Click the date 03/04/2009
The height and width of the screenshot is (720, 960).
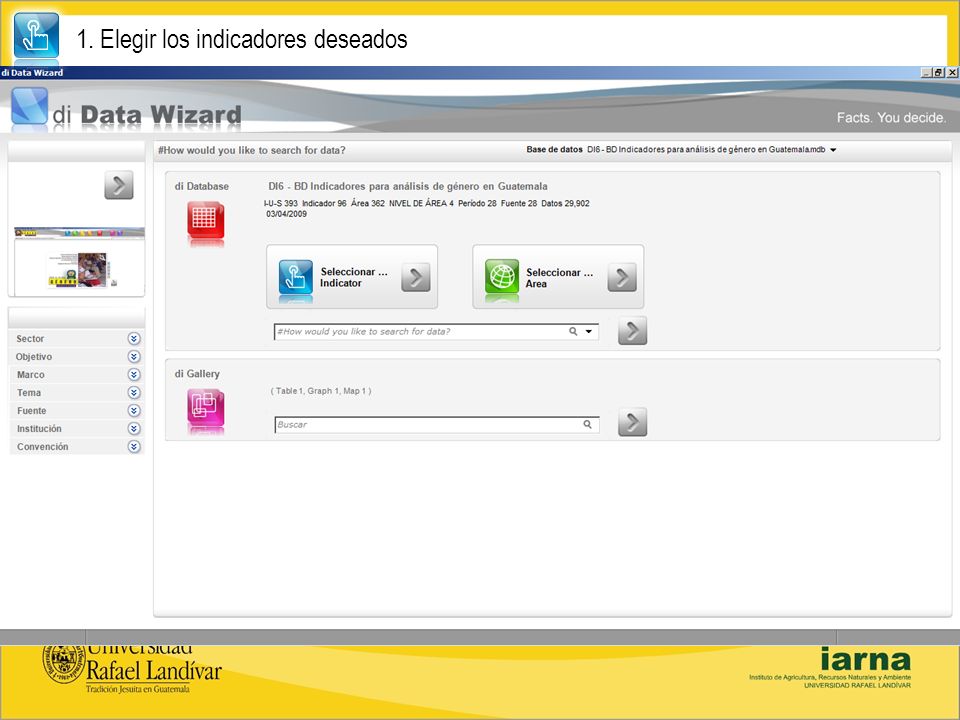point(287,214)
